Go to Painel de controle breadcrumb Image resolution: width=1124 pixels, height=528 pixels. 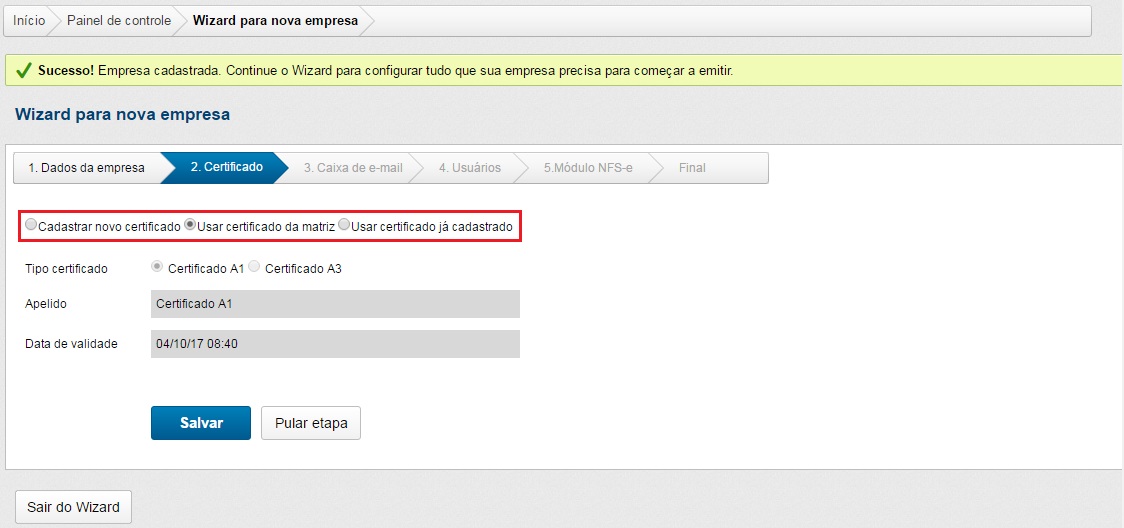[x=118, y=20]
